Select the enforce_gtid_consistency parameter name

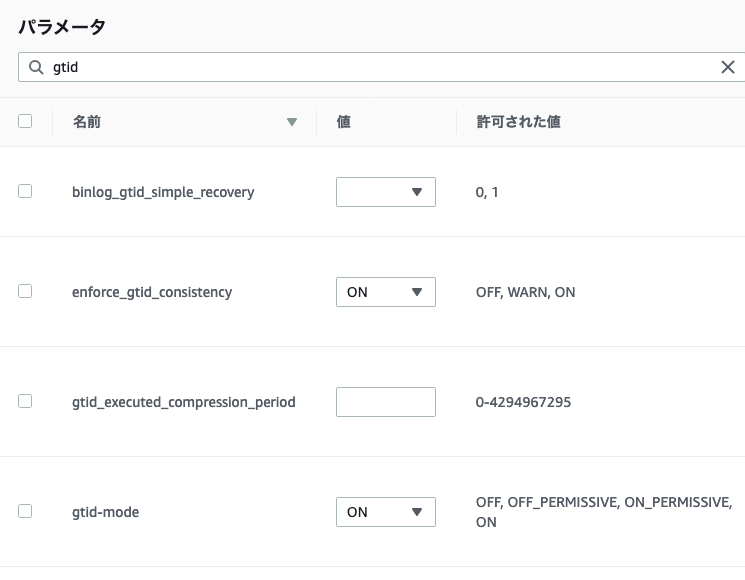point(152,292)
